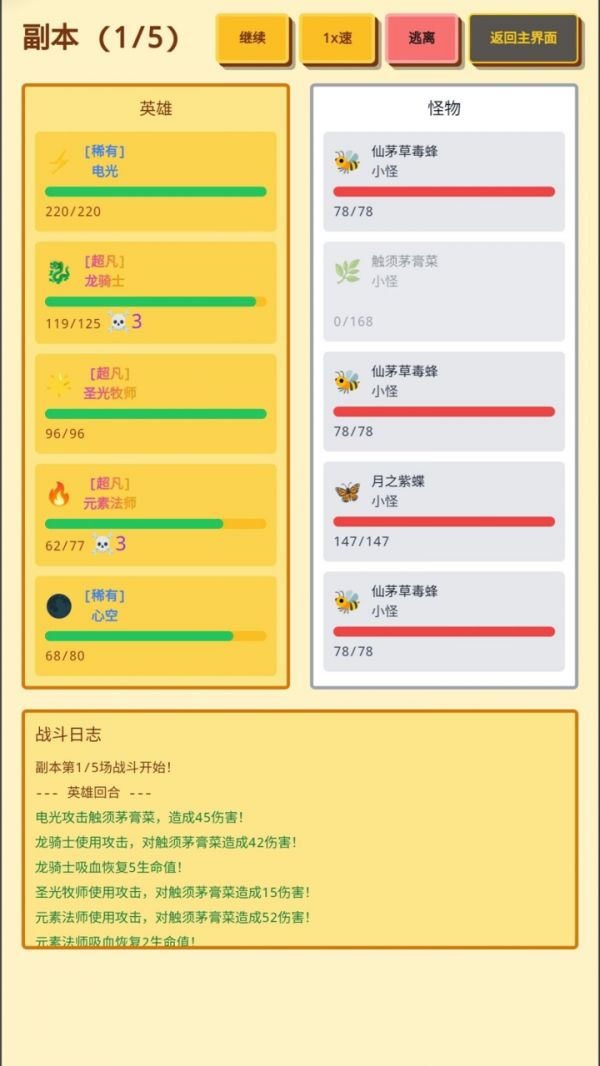
Task: Select the leaf icon of defeated 触须茅膏菜
Action: click(x=344, y=270)
